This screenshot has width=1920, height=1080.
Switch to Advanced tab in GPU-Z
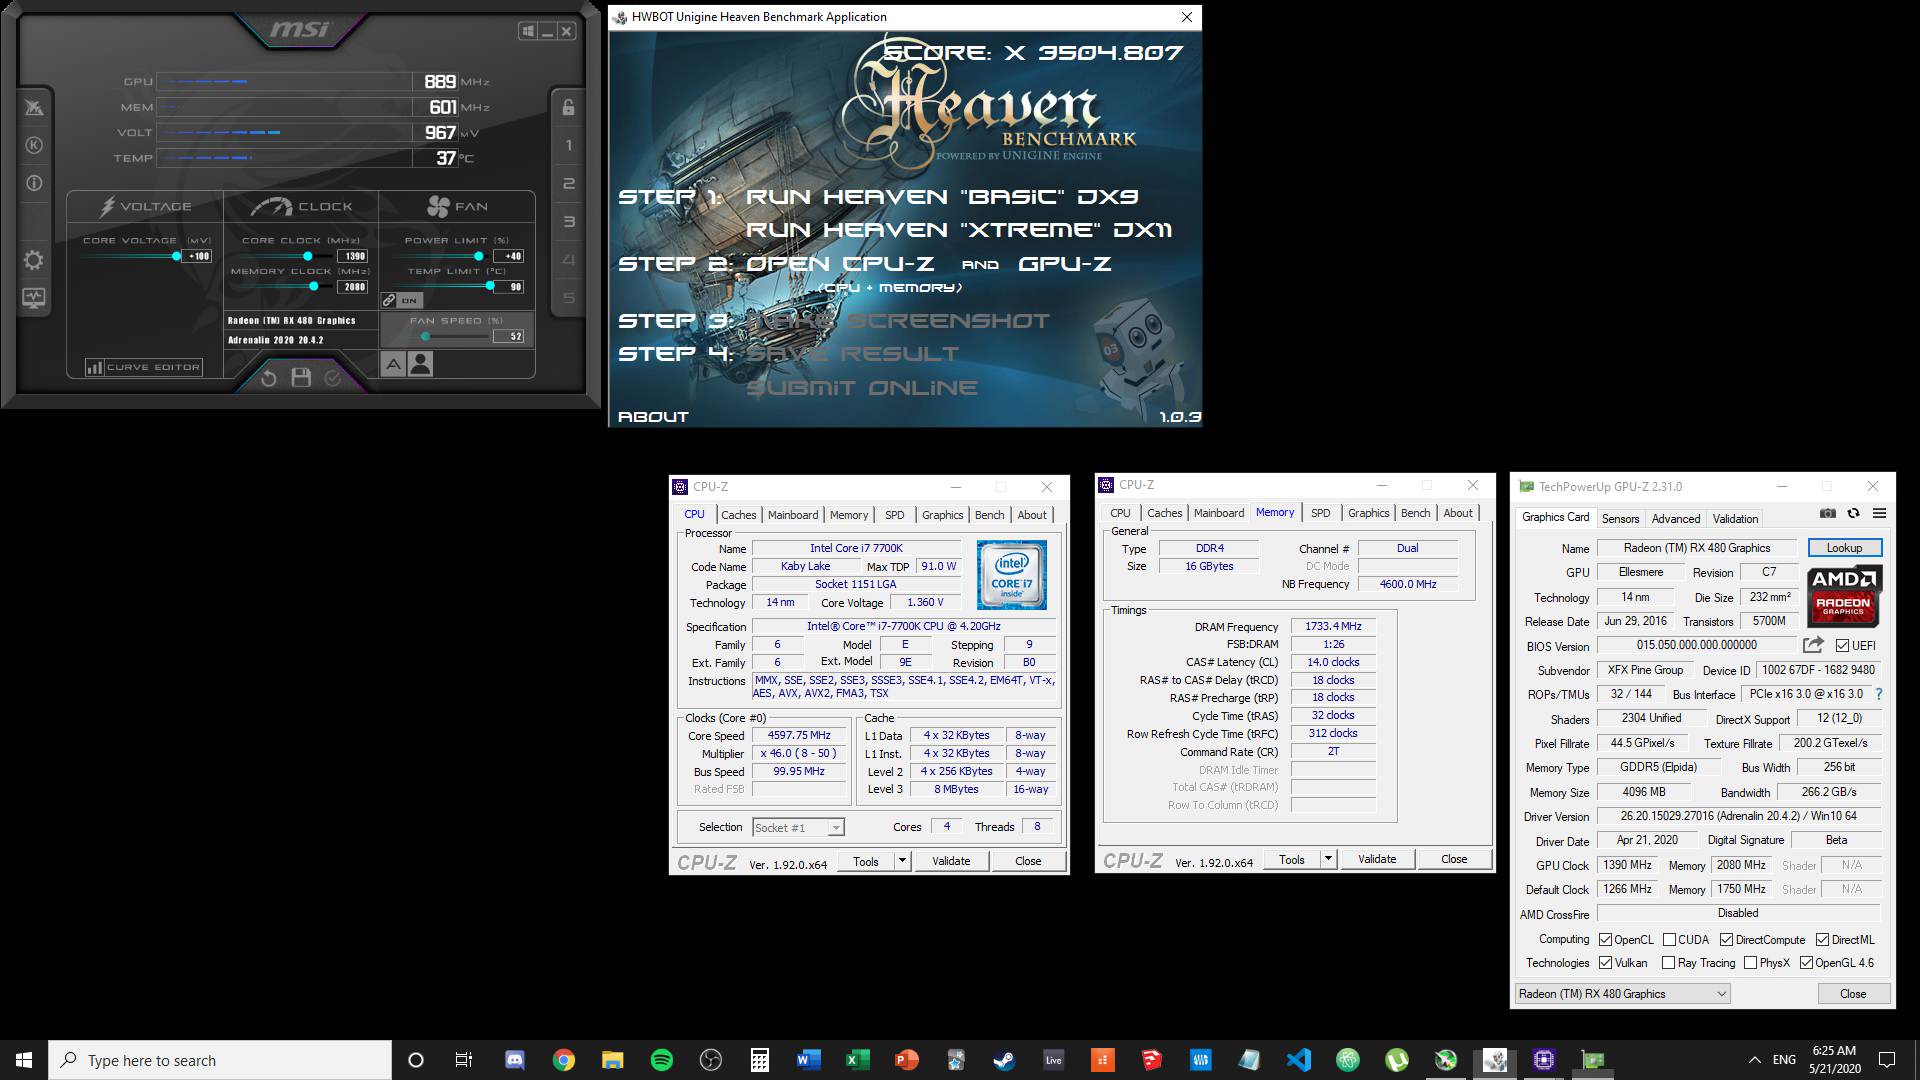coord(1675,518)
